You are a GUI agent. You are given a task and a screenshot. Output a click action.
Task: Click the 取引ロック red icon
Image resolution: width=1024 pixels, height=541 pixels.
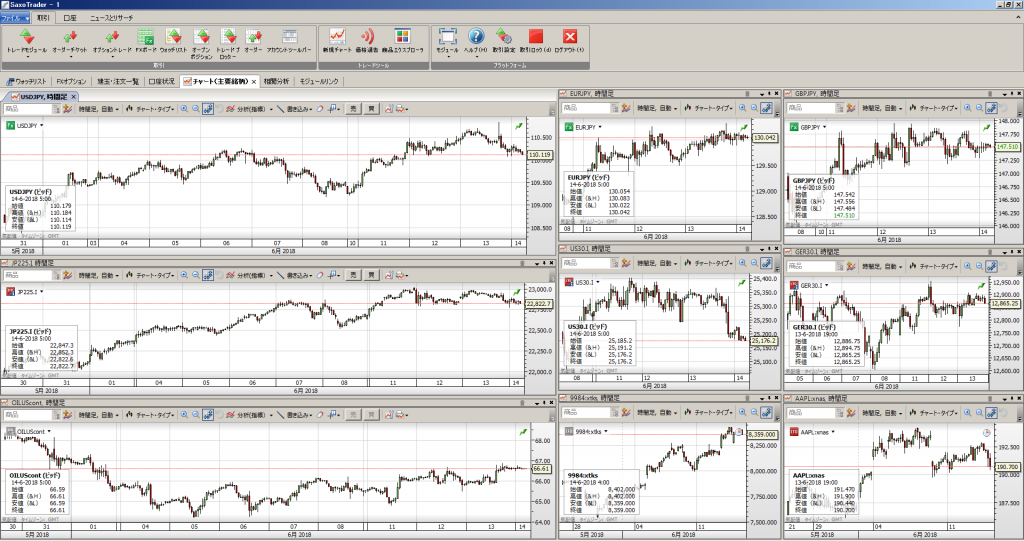(535, 40)
